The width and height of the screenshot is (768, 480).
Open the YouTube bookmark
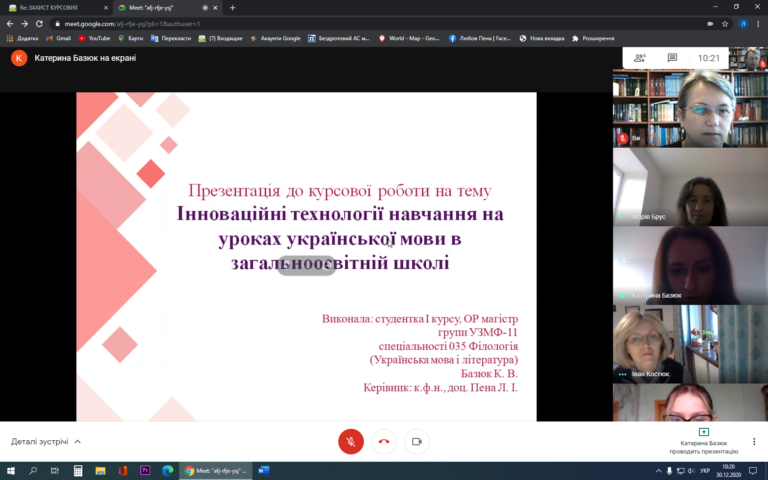pos(94,38)
